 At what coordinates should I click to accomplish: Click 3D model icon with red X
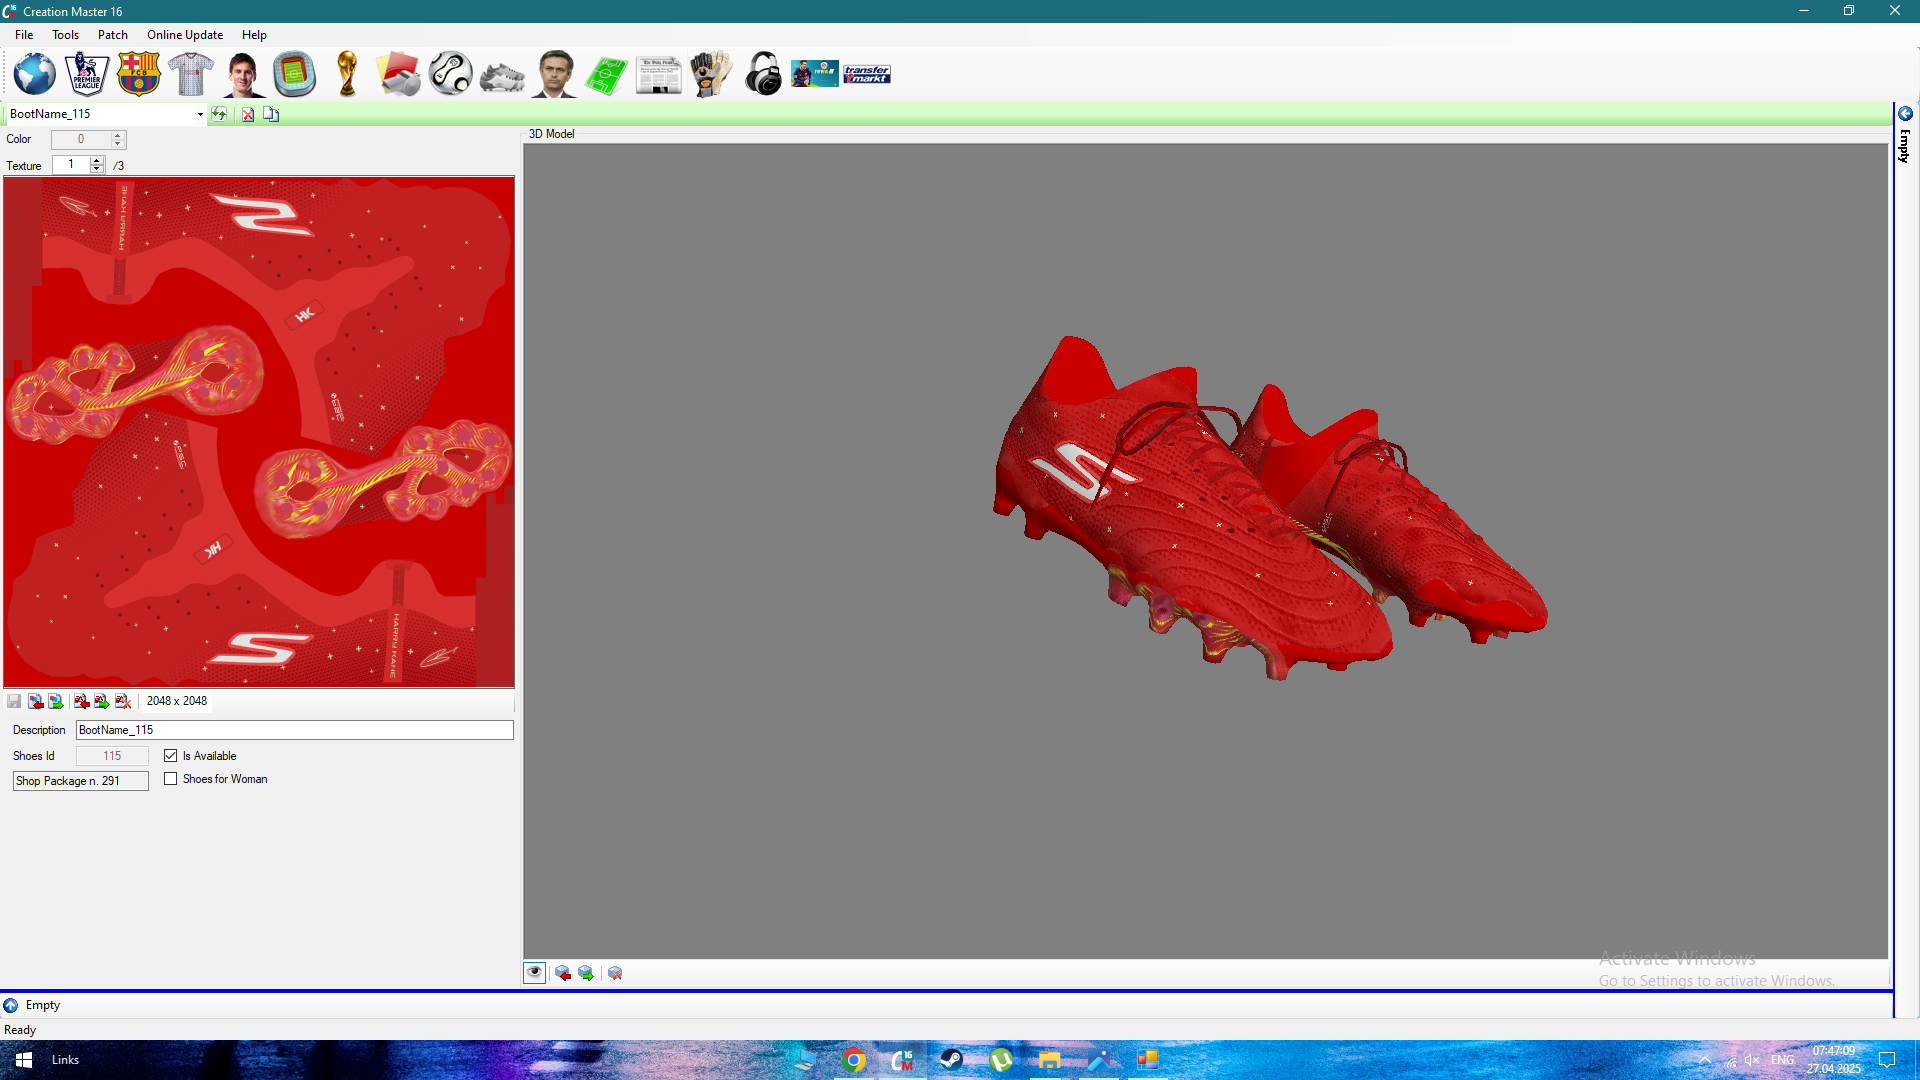click(615, 973)
